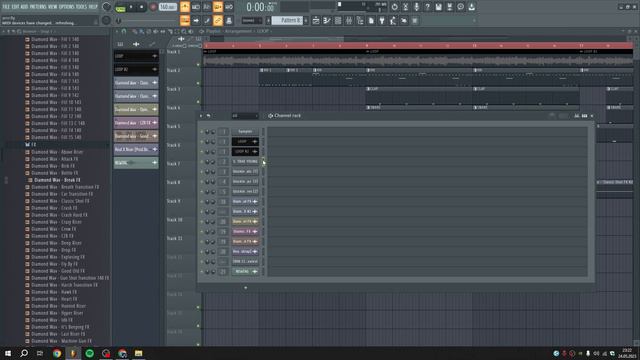
Task: Click the render export icon
Action: (x=449, y=7)
